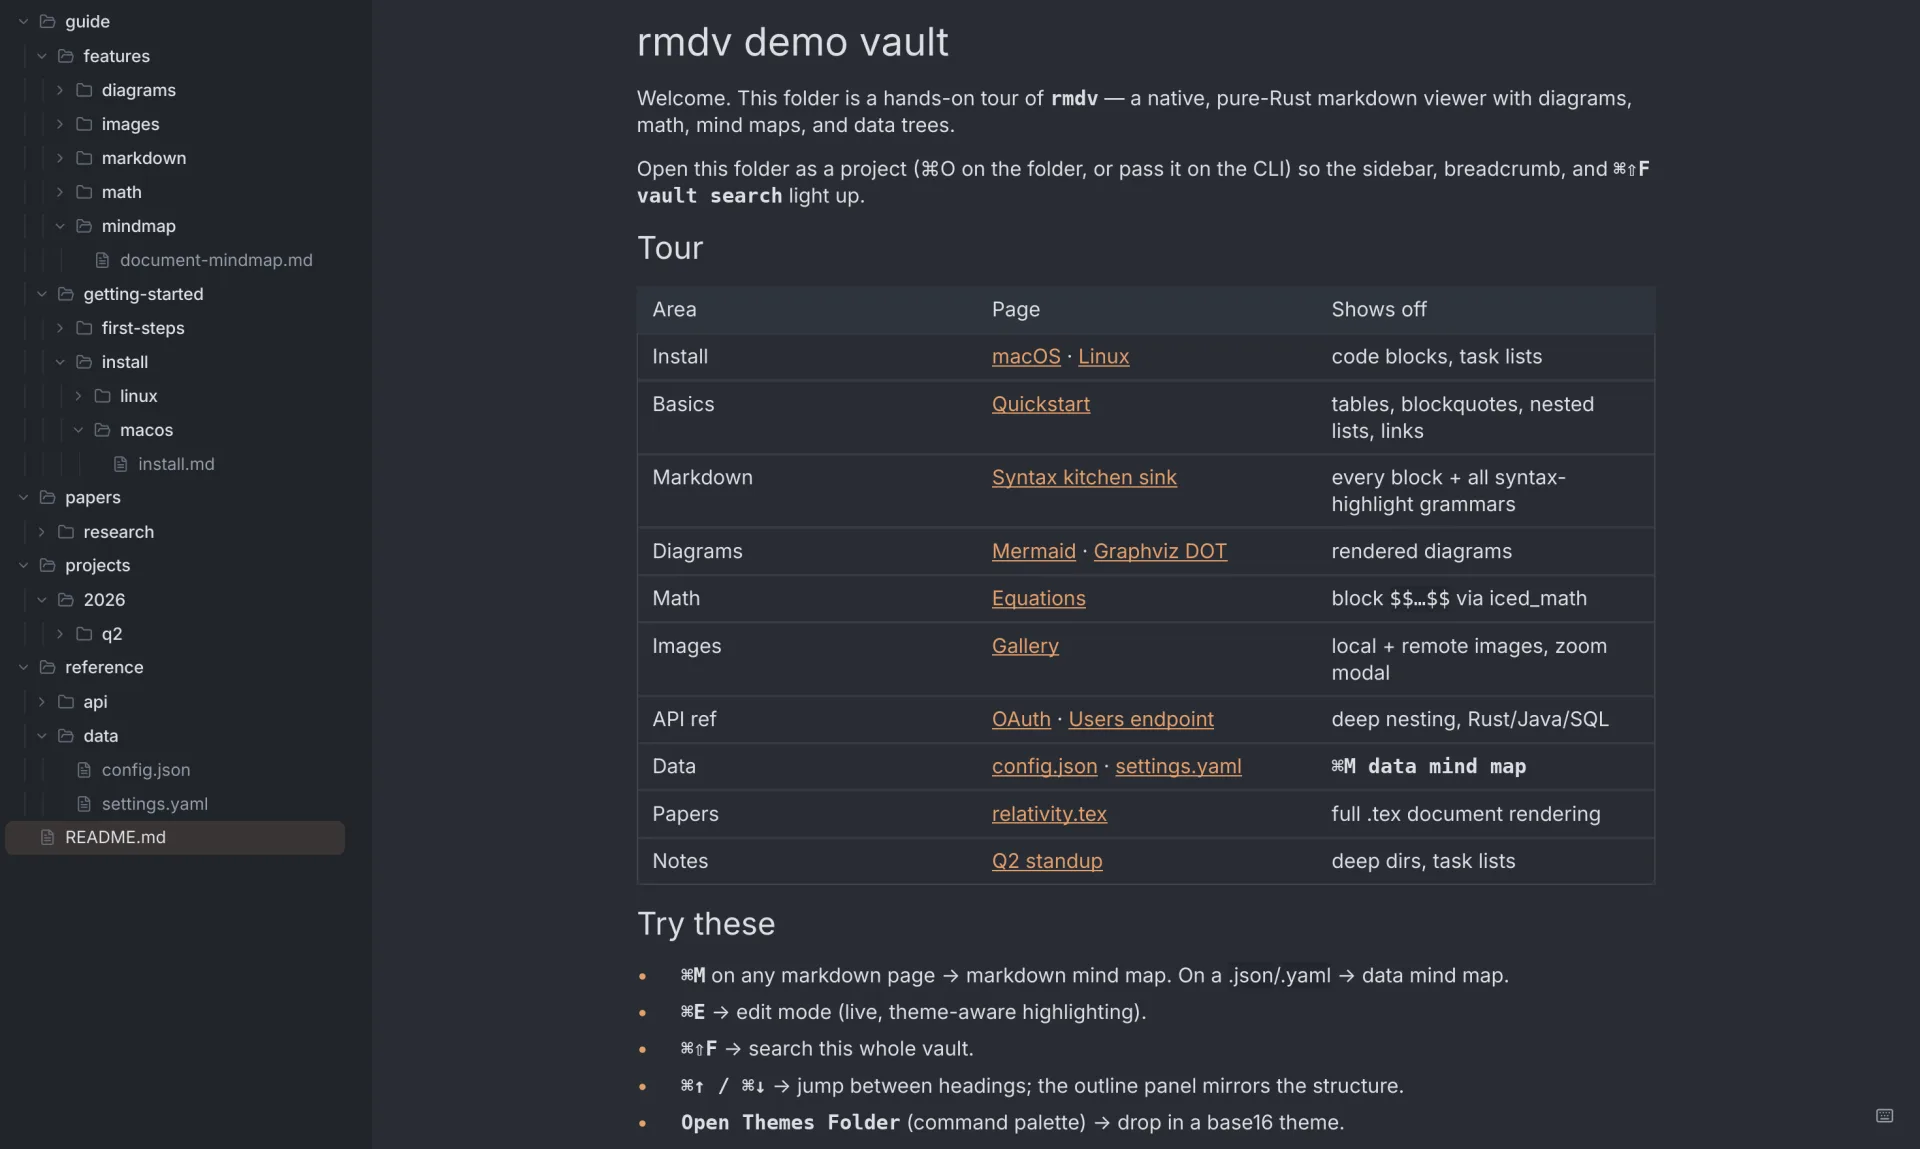Click the keyboard icon in the bottom-right corner
The width and height of the screenshot is (1920, 1149).
(1884, 1116)
